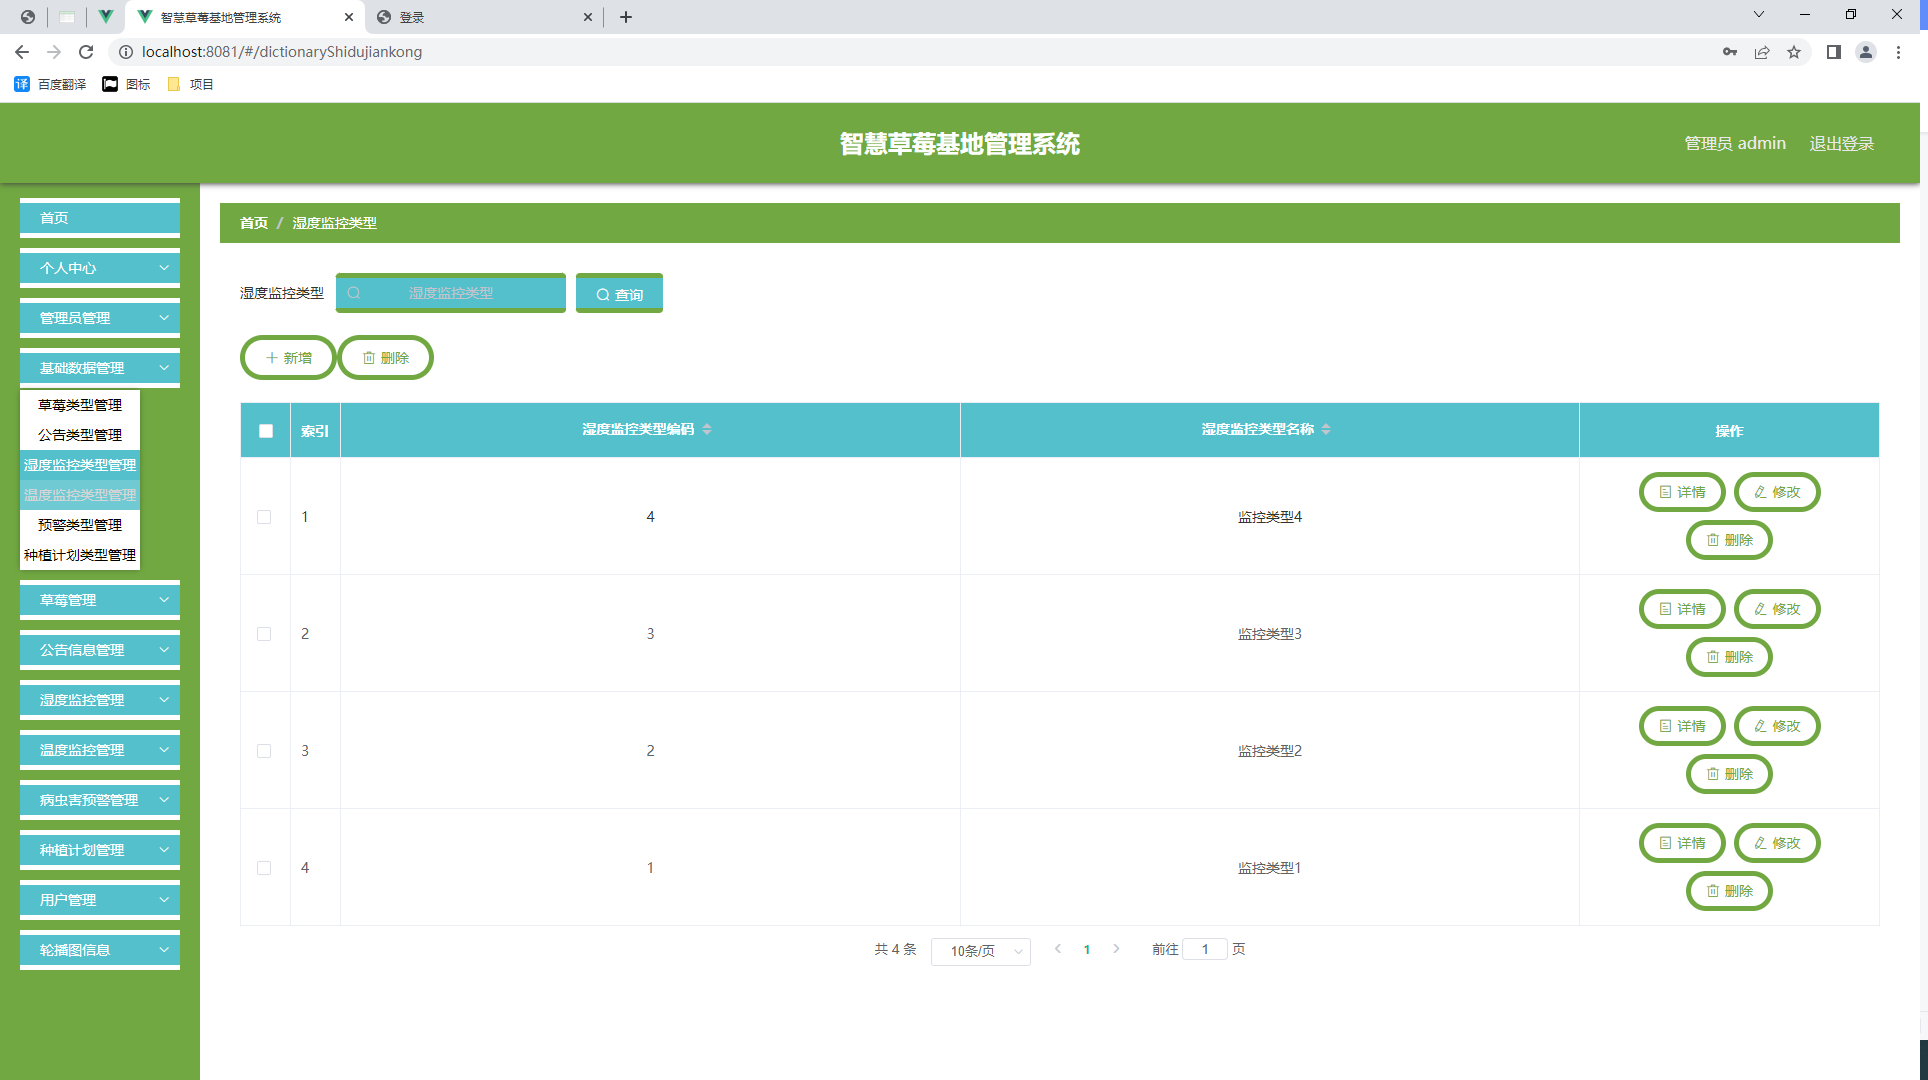
Task: Click 监控类型2 hyperlink in table
Action: 1265,750
